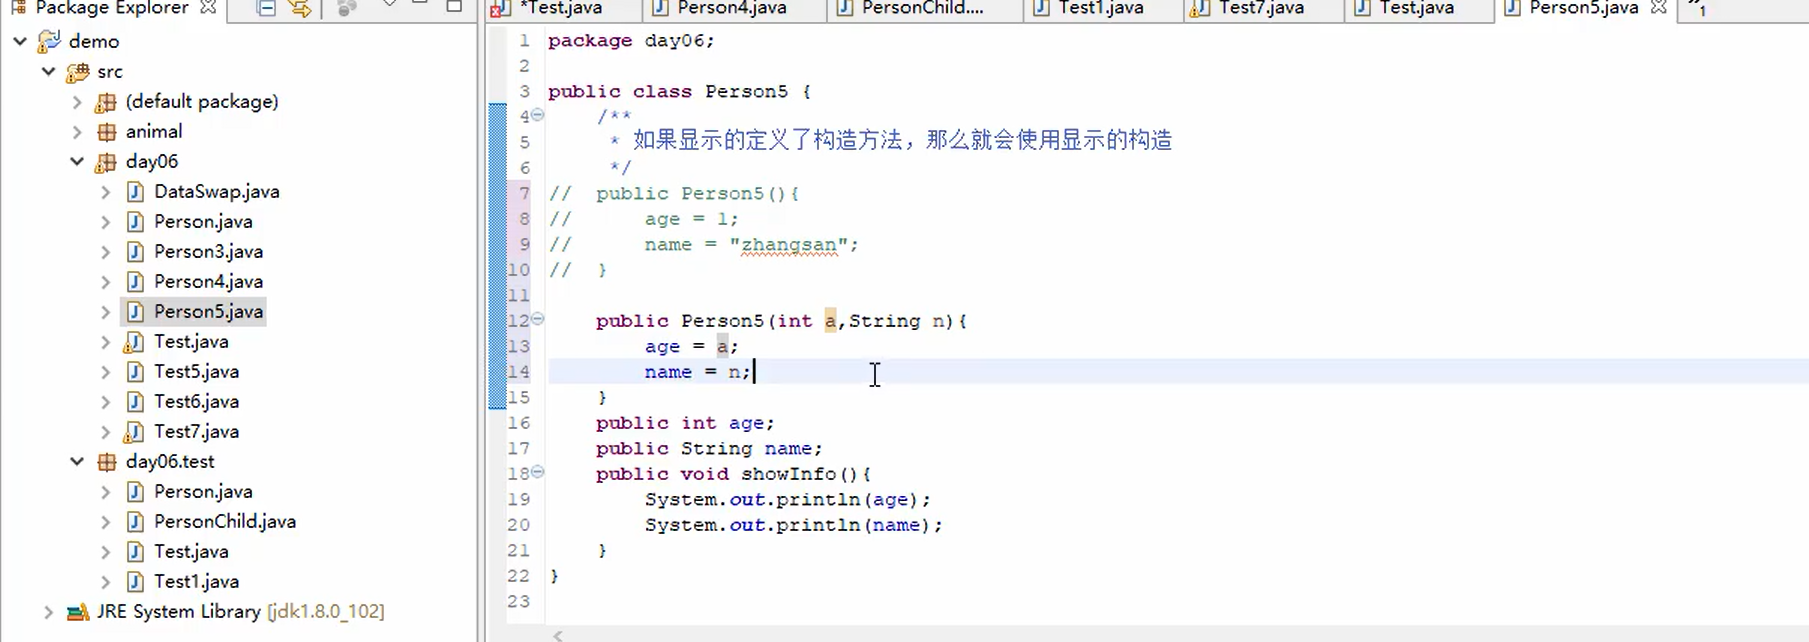Select PersonChild.java in the tree
The width and height of the screenshot is (1809, 642).
tap(225, 521)
